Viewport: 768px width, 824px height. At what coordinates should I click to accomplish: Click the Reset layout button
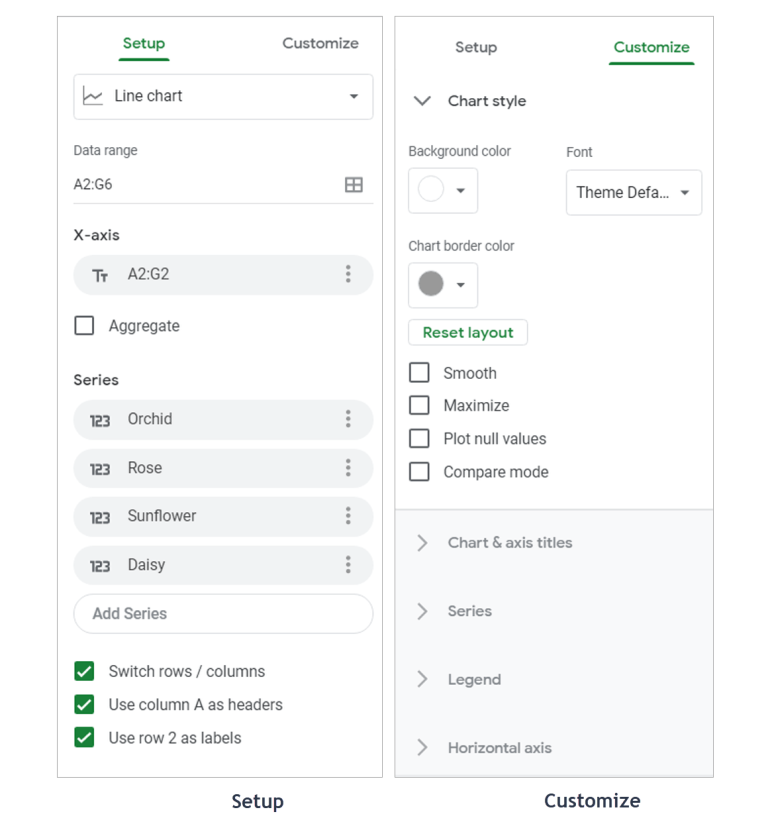coord(468,332)
